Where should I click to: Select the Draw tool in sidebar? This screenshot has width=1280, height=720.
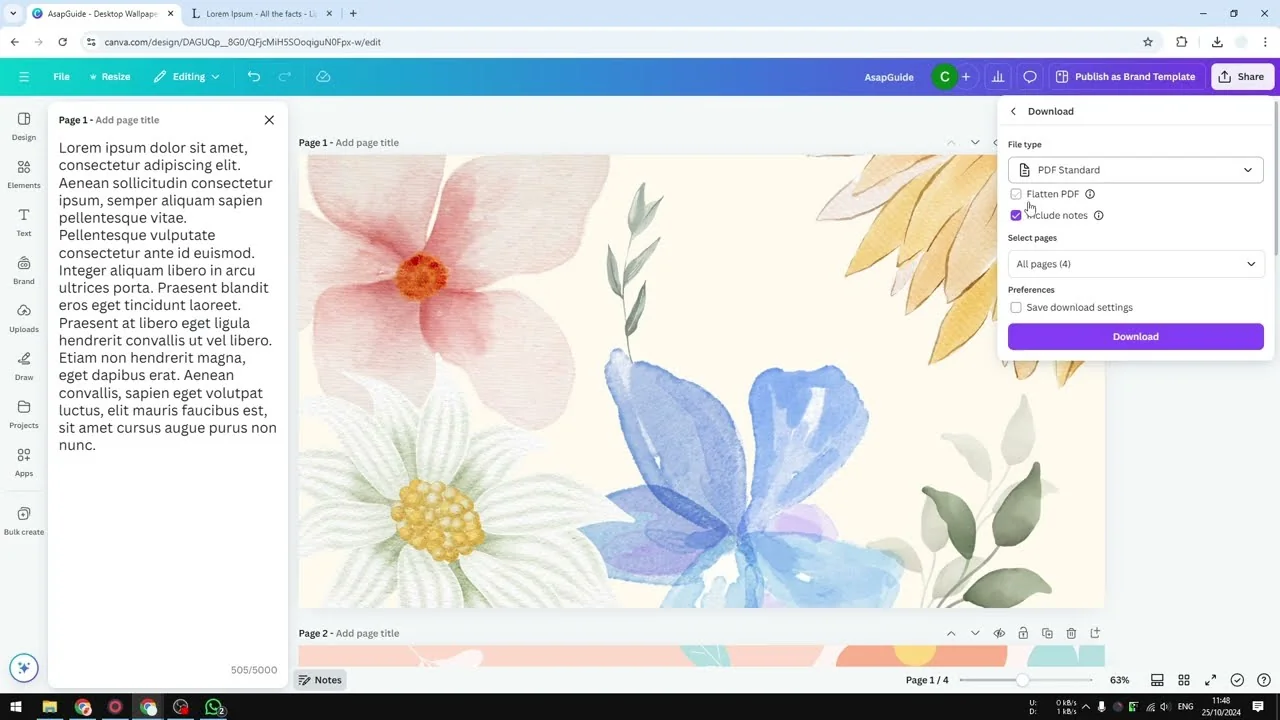point(24,364)
